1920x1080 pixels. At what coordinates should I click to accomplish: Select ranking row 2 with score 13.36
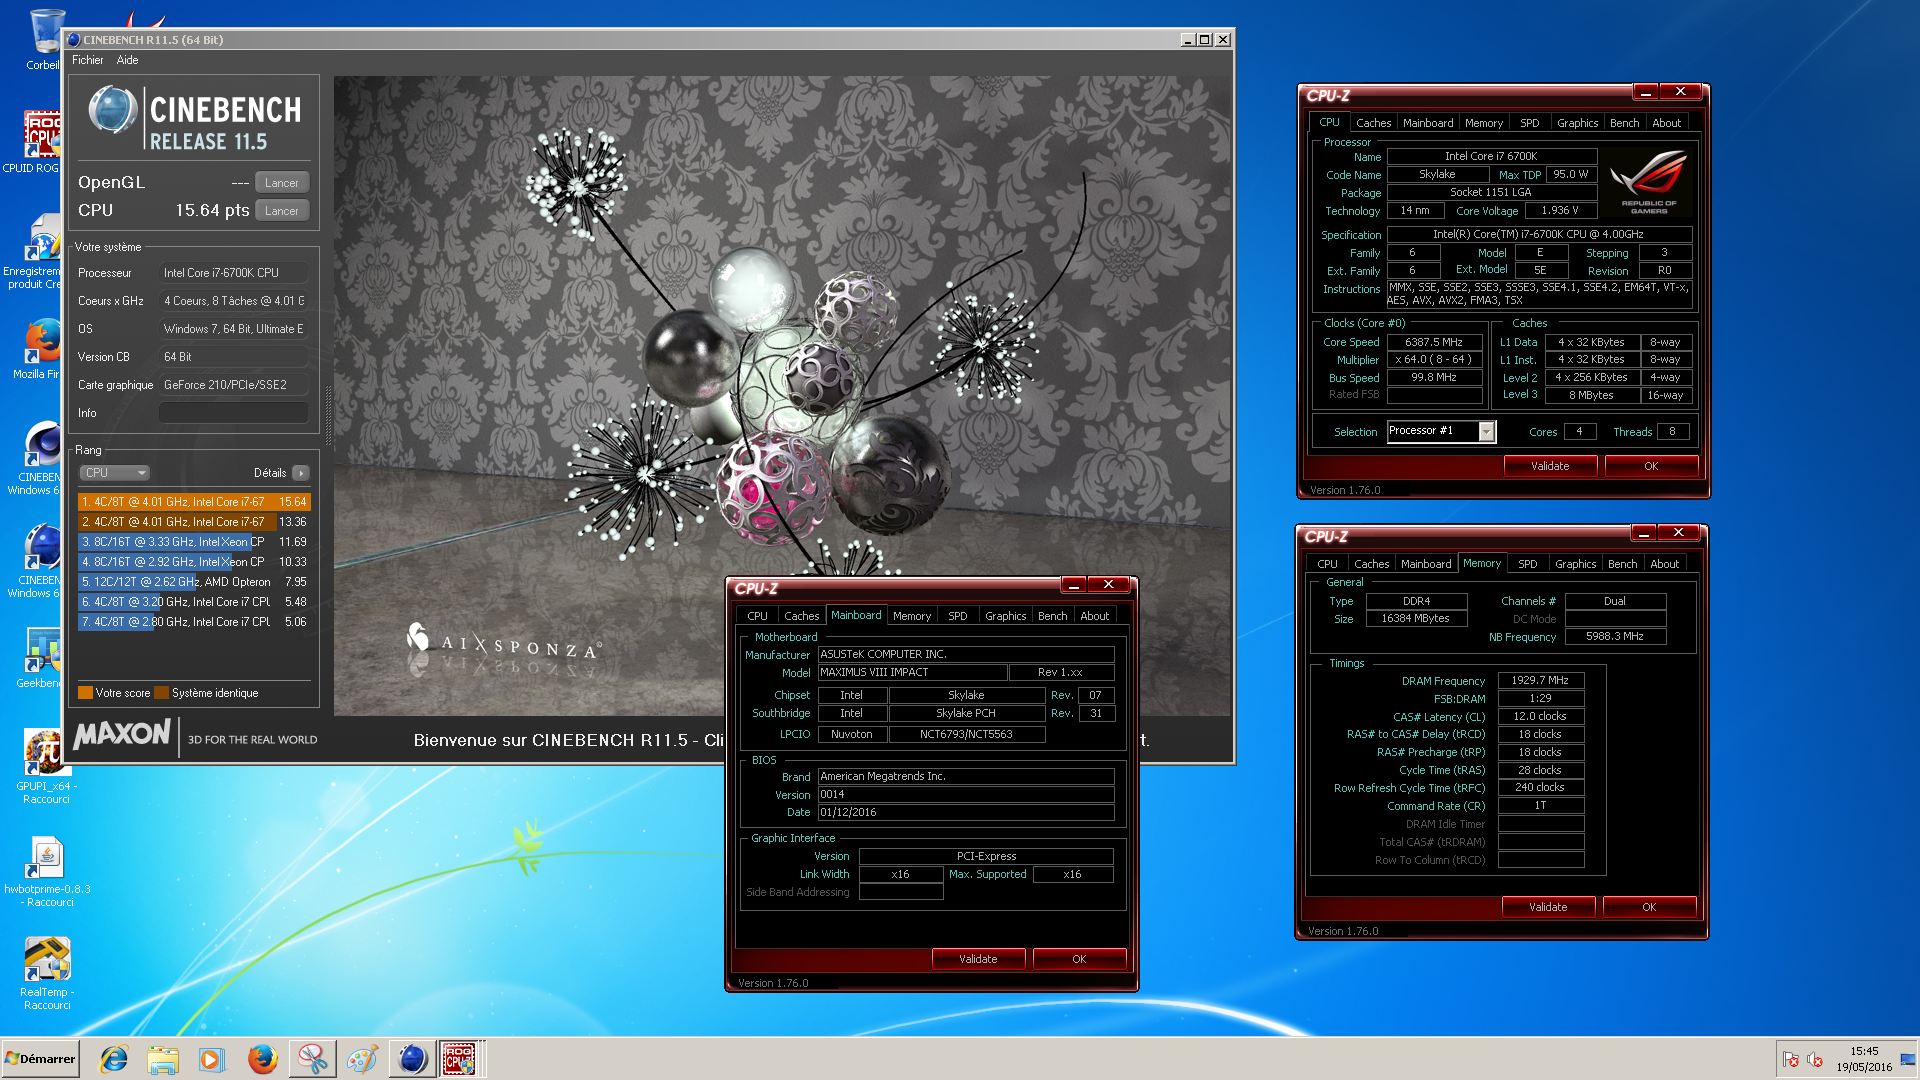[194, 522]
